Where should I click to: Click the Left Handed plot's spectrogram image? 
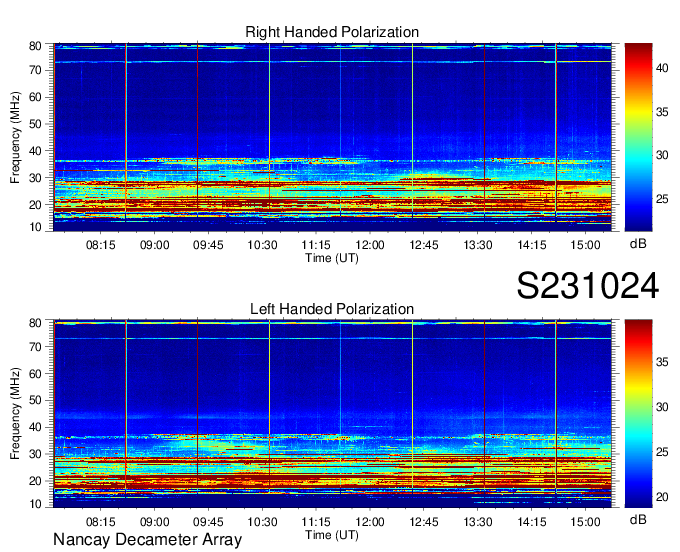tap(332, 414)
